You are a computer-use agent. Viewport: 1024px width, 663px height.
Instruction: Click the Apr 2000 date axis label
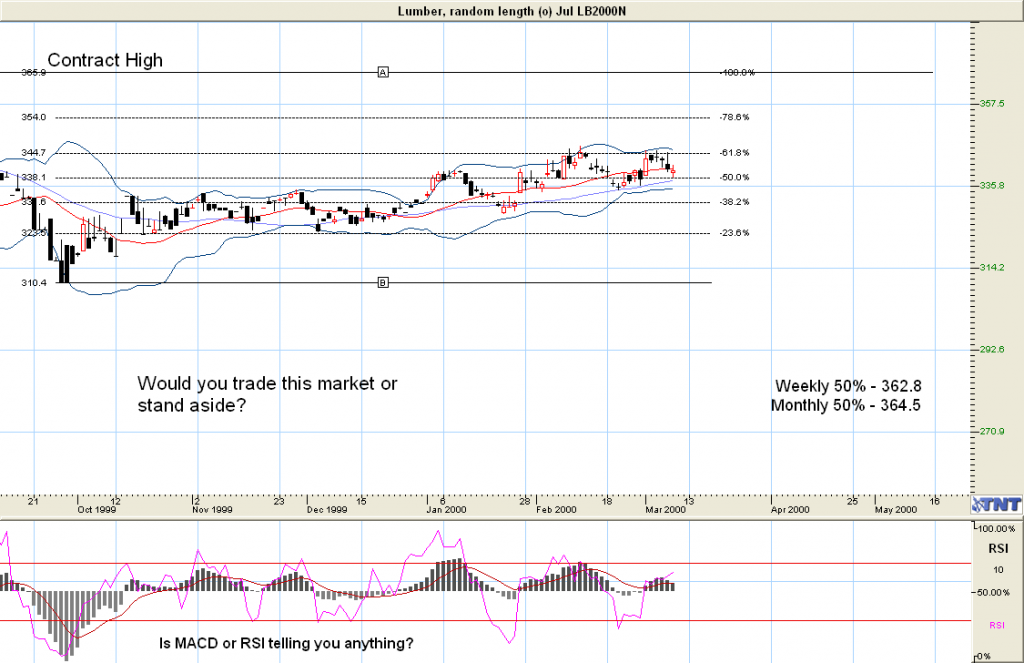[790, 510]
